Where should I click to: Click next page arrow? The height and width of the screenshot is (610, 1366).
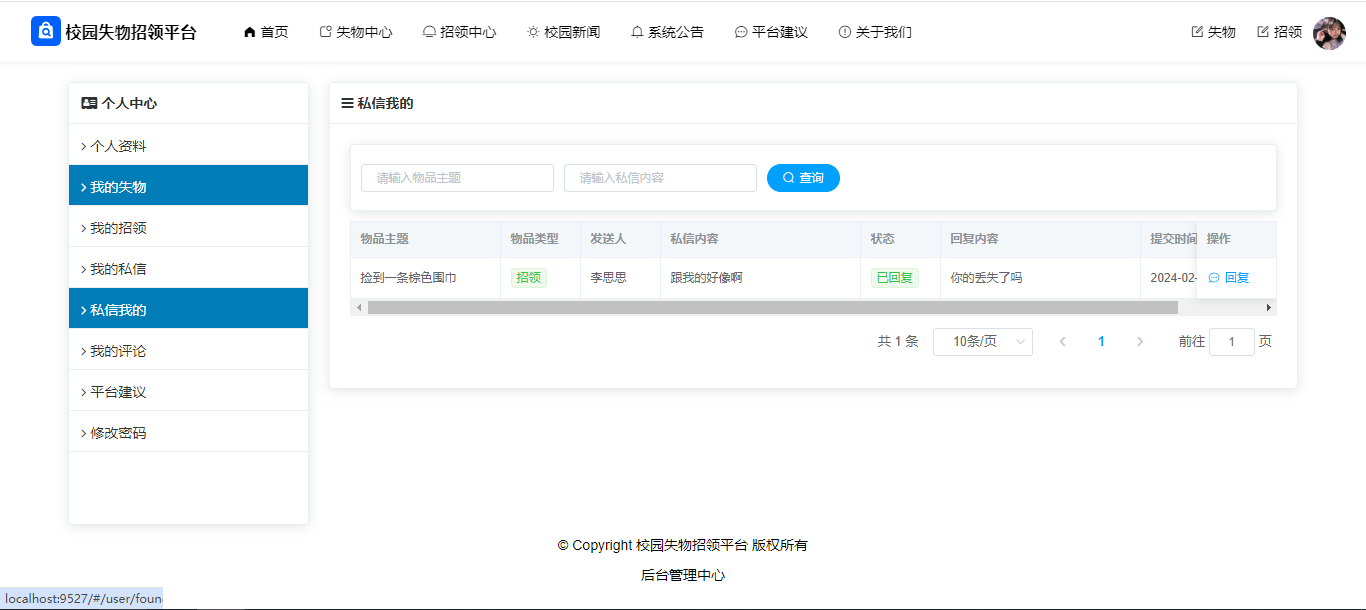pyautogui.click(x=1140, y=342)
